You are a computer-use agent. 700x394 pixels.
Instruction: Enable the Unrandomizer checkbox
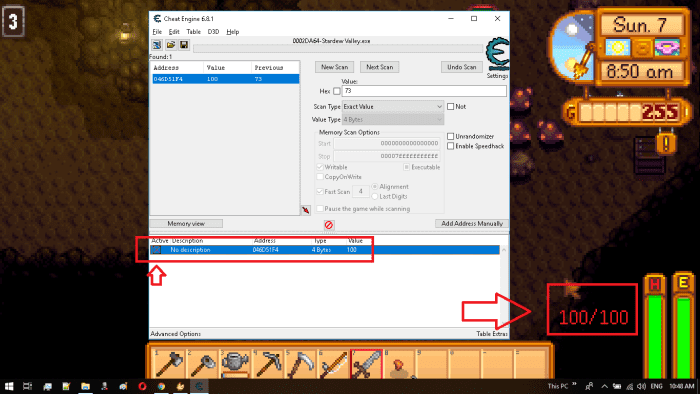(x=450, y=136)
